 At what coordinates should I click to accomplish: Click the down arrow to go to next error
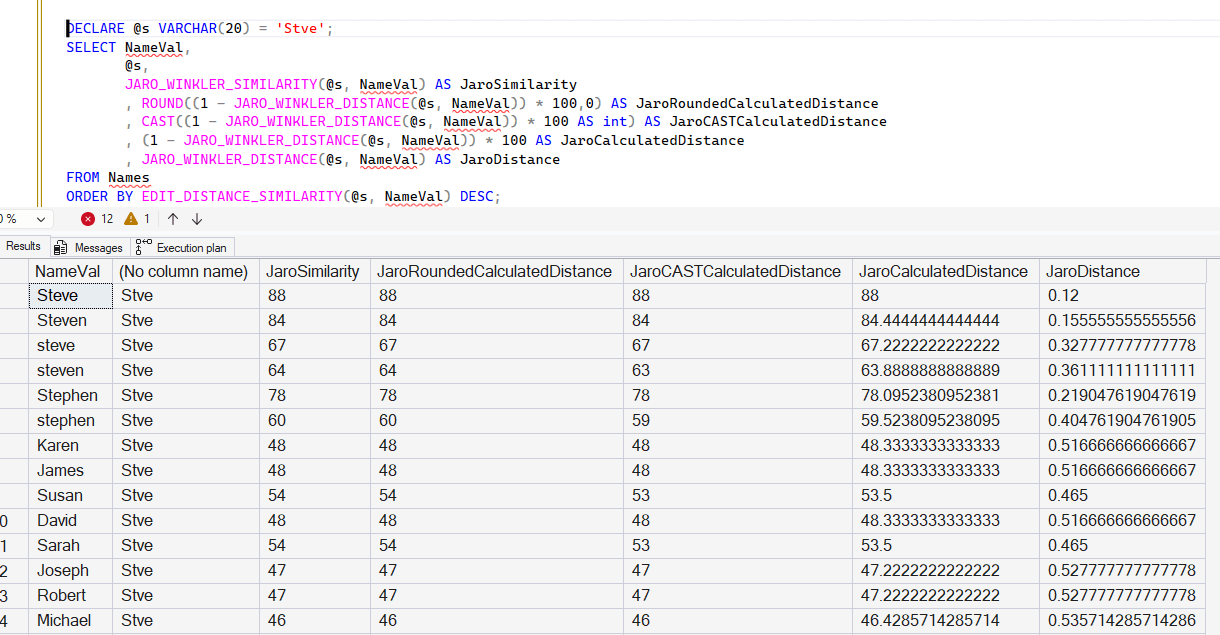[x=196, y=219]
